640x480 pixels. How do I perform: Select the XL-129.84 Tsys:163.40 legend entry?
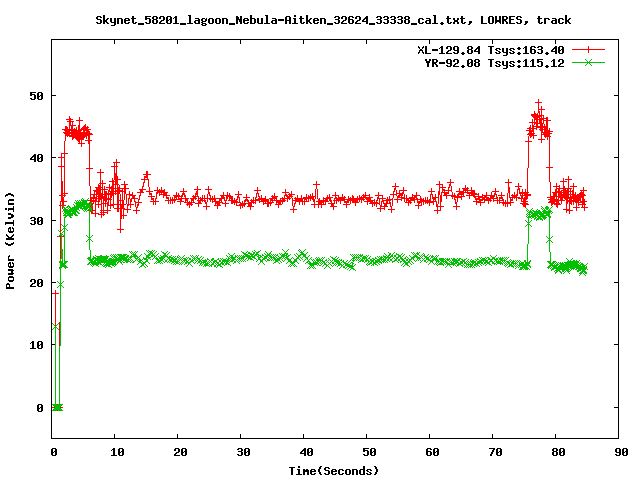491,50
